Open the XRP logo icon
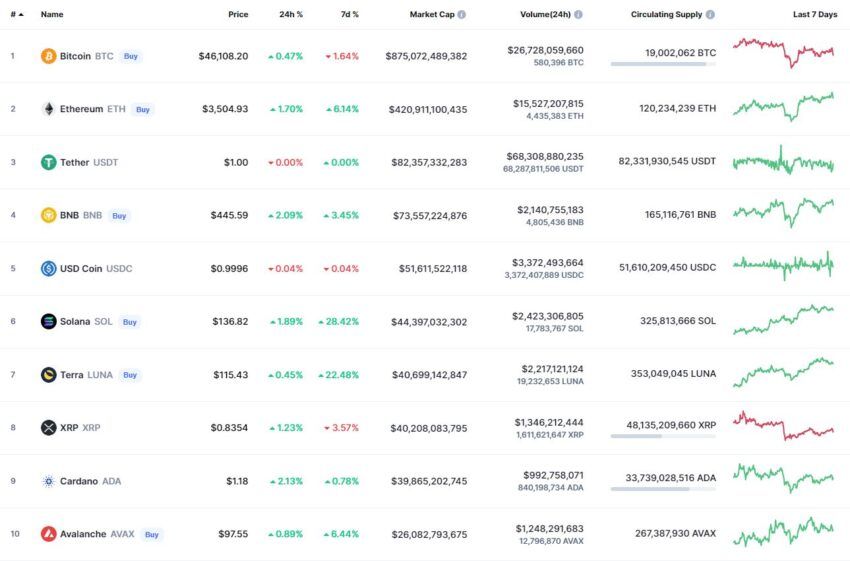 pyautogui.click(x=48, y=428)
